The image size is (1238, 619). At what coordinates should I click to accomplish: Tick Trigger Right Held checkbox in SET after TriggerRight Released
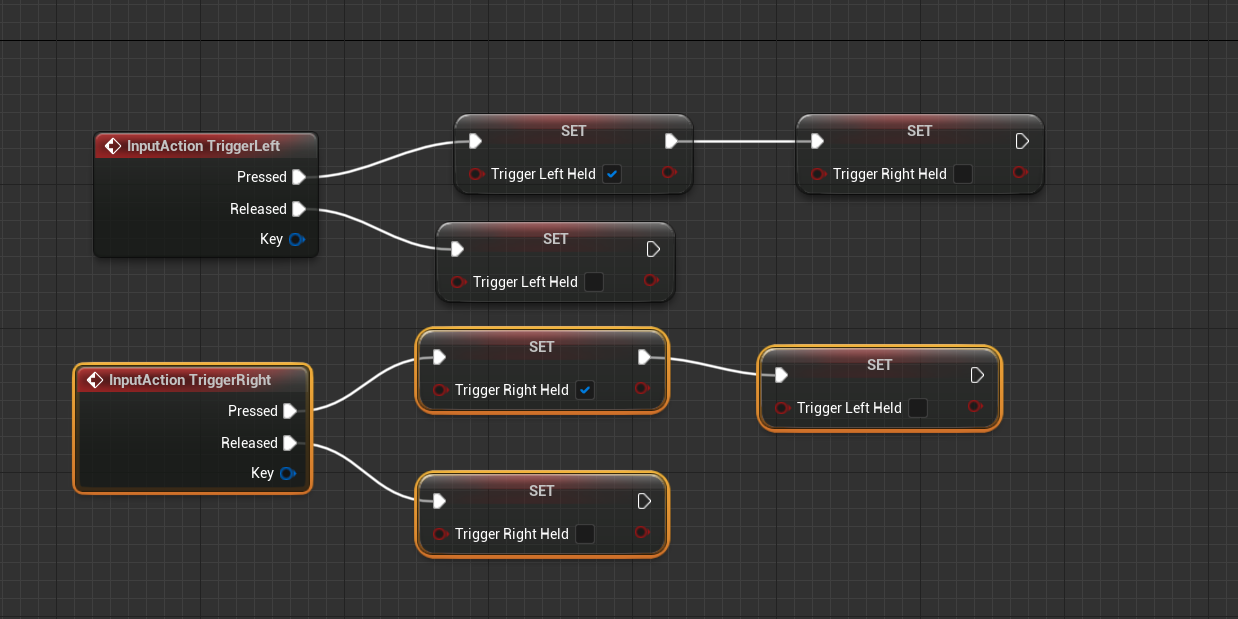pyautogui.click(x=585, y=534)
